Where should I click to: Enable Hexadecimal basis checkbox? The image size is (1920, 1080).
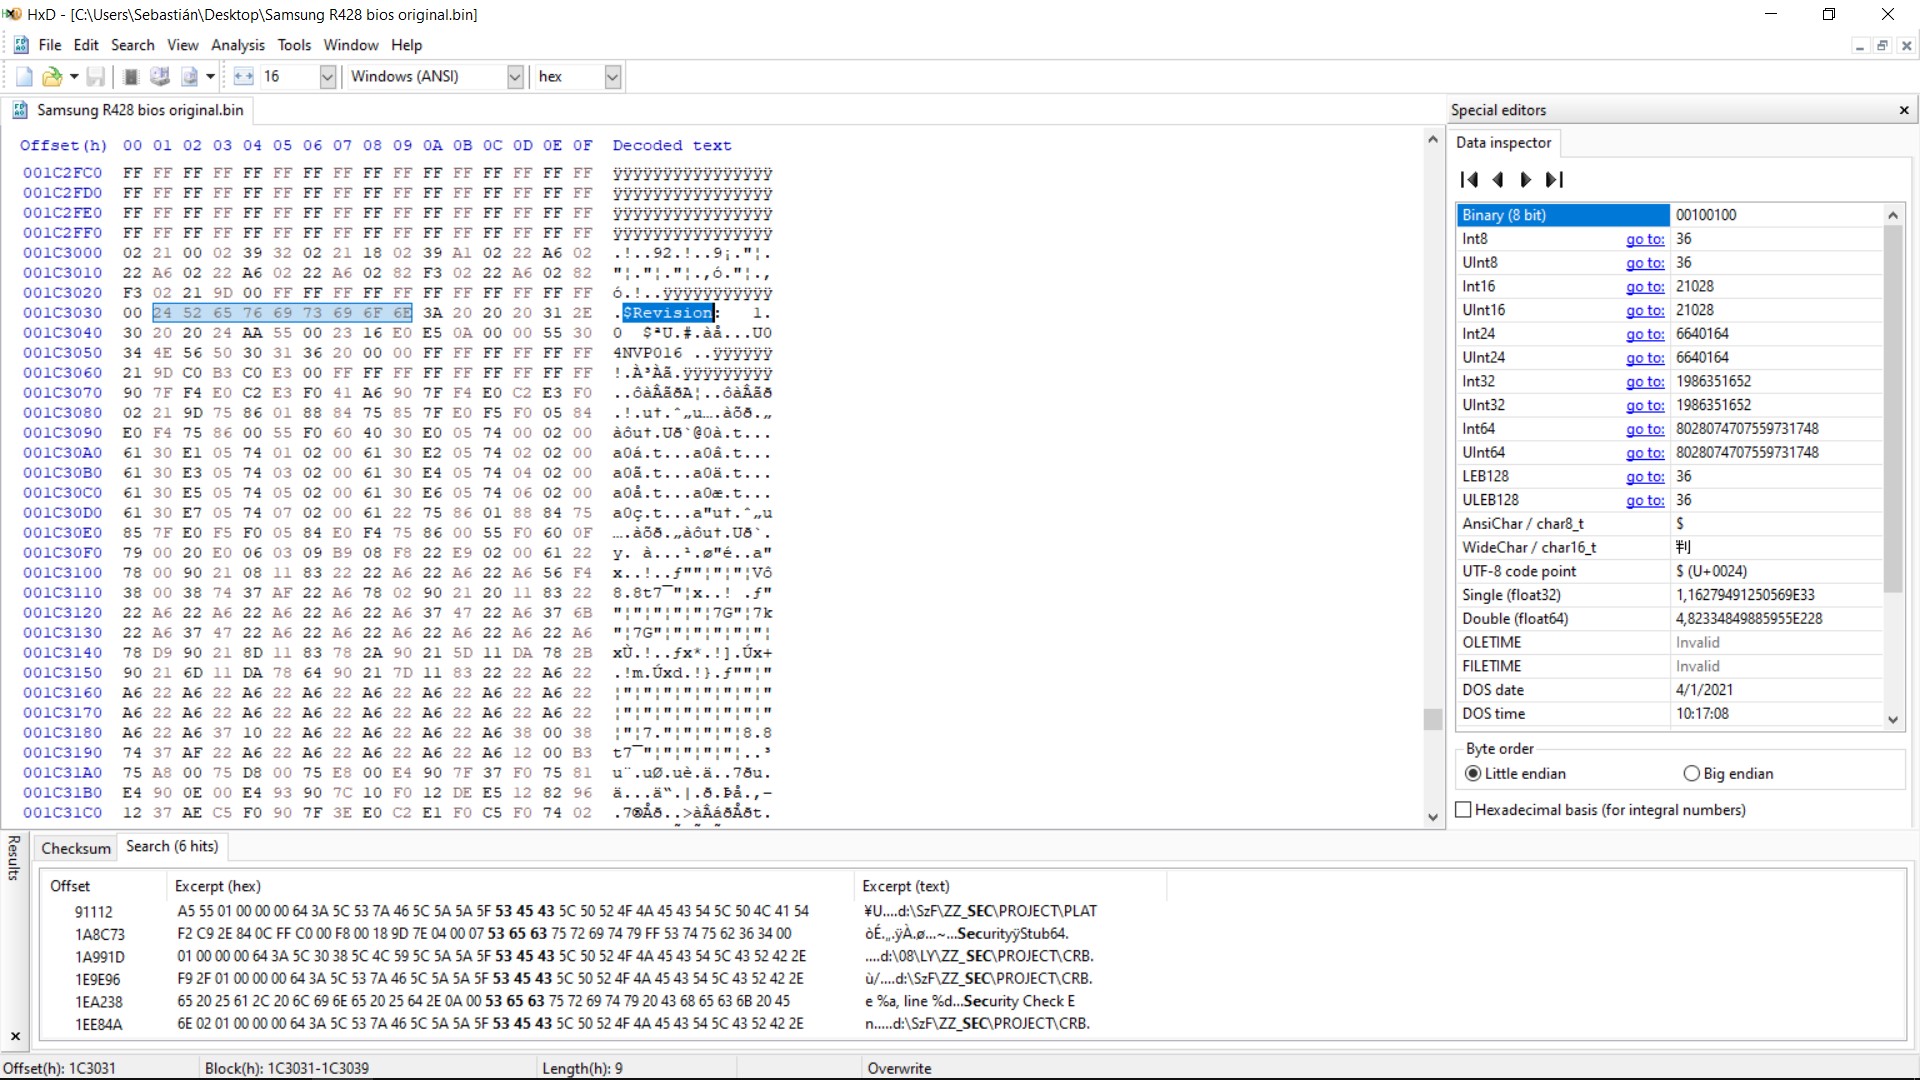(1464, 810)
